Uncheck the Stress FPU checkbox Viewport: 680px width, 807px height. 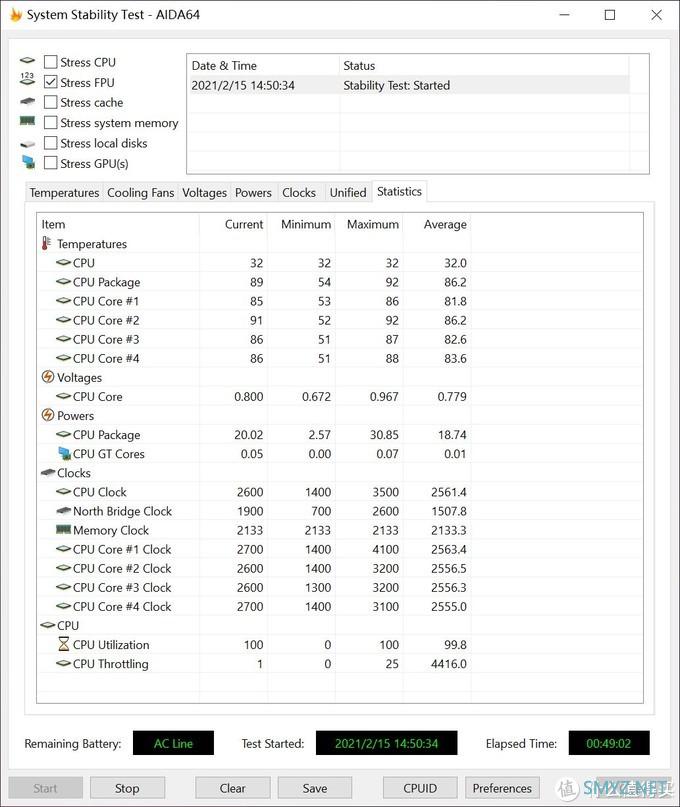click(x=50, y=82)
